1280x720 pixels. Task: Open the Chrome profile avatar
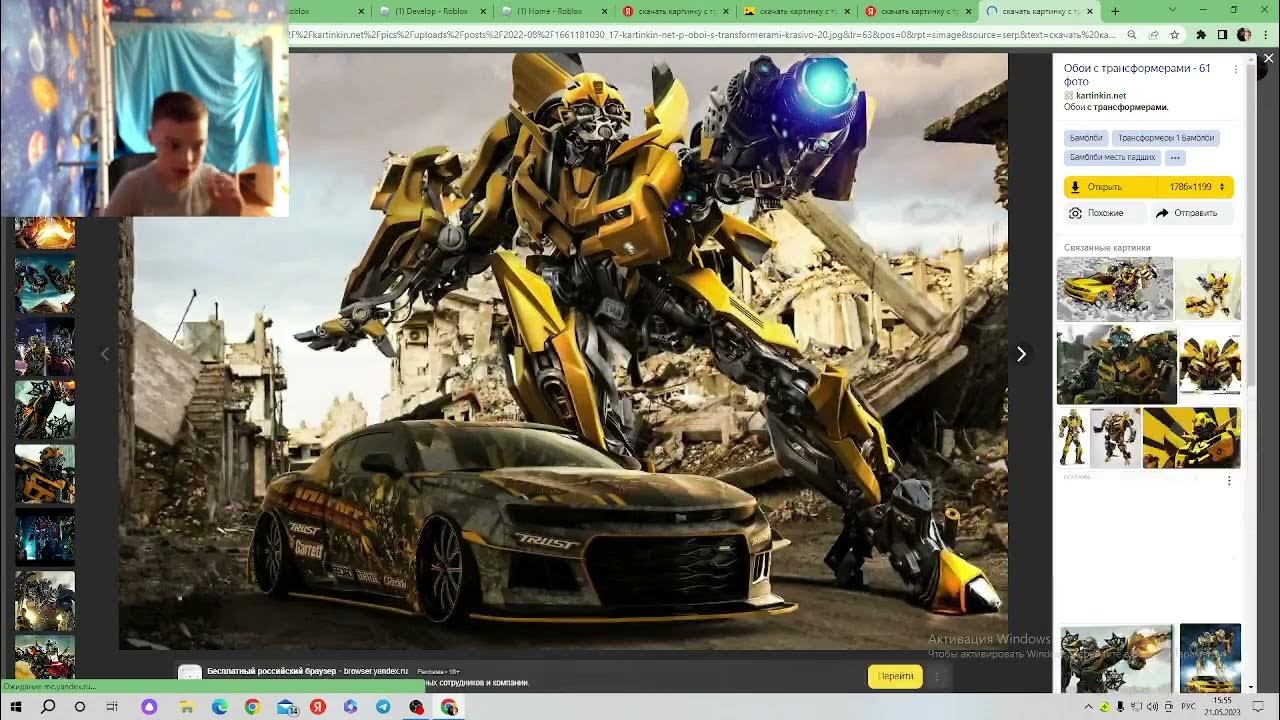[1244, 34]
